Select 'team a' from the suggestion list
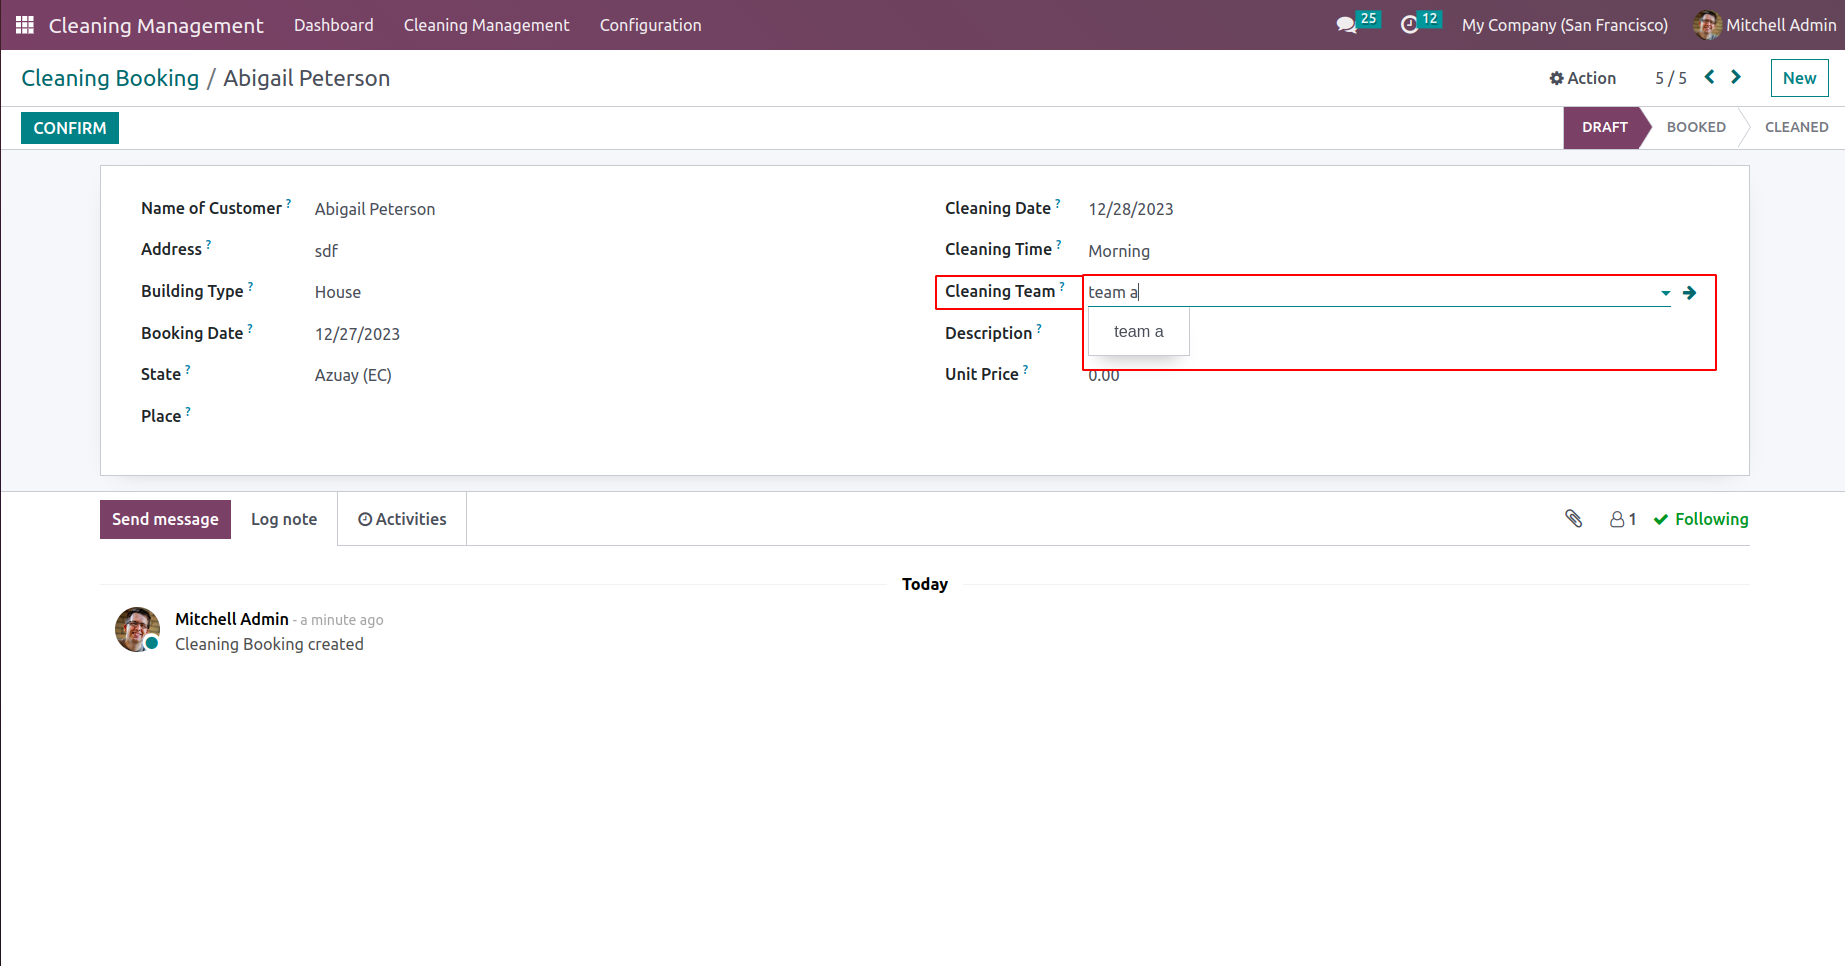 [x=1139, y=332]
